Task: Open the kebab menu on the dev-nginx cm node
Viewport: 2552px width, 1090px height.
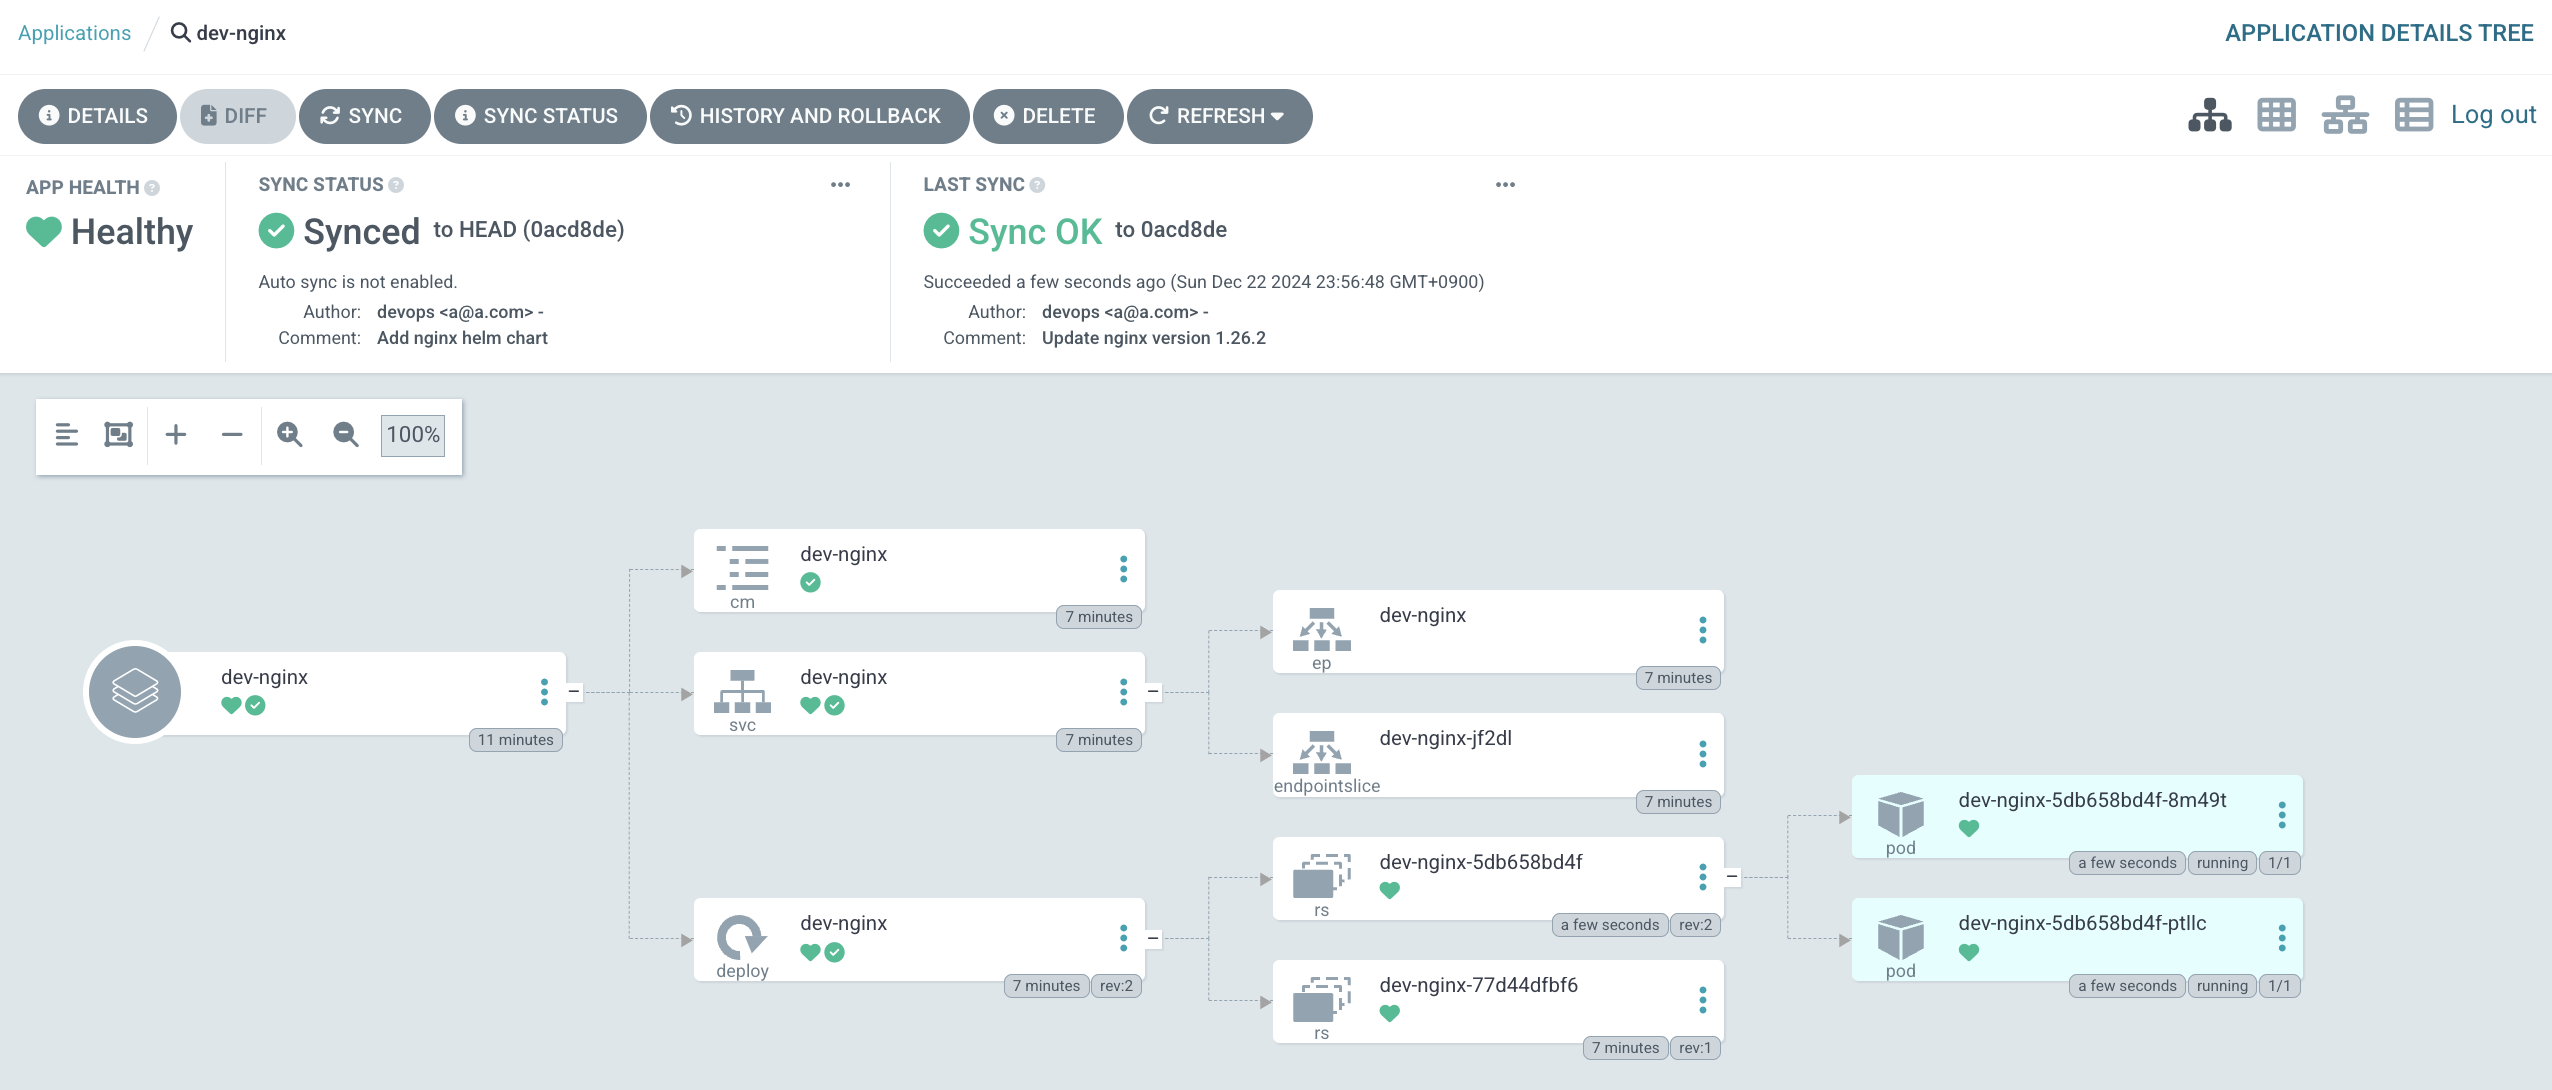Action: [x=1123, y=569]
